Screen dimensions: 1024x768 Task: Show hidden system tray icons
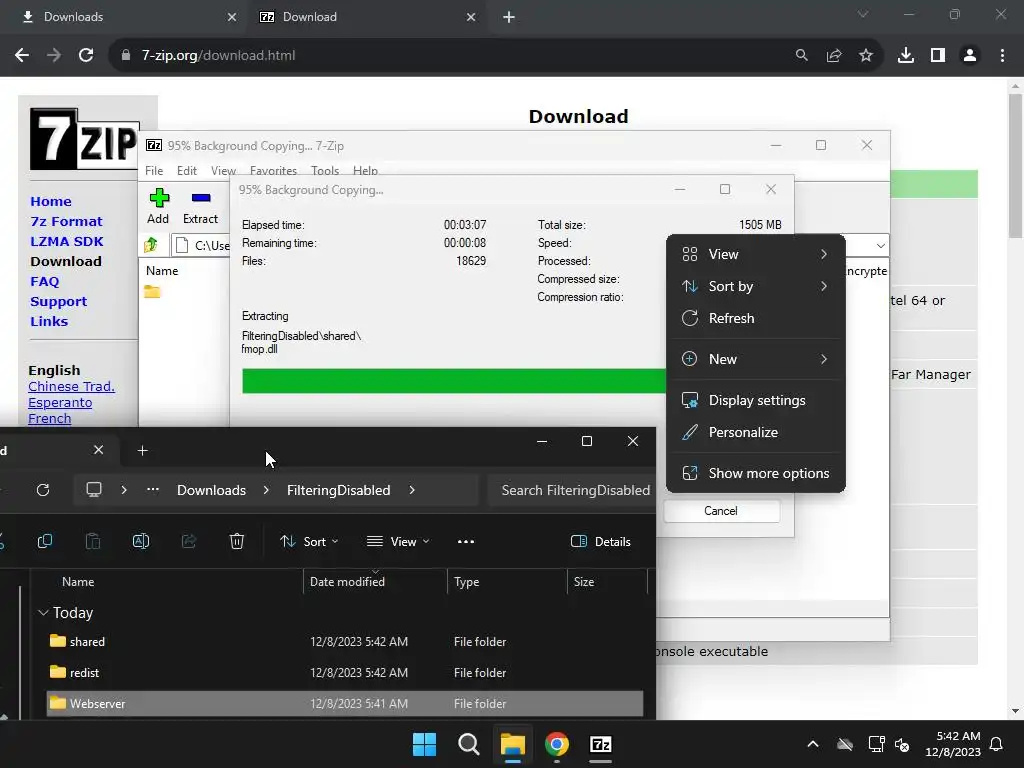tap(813, 744)
